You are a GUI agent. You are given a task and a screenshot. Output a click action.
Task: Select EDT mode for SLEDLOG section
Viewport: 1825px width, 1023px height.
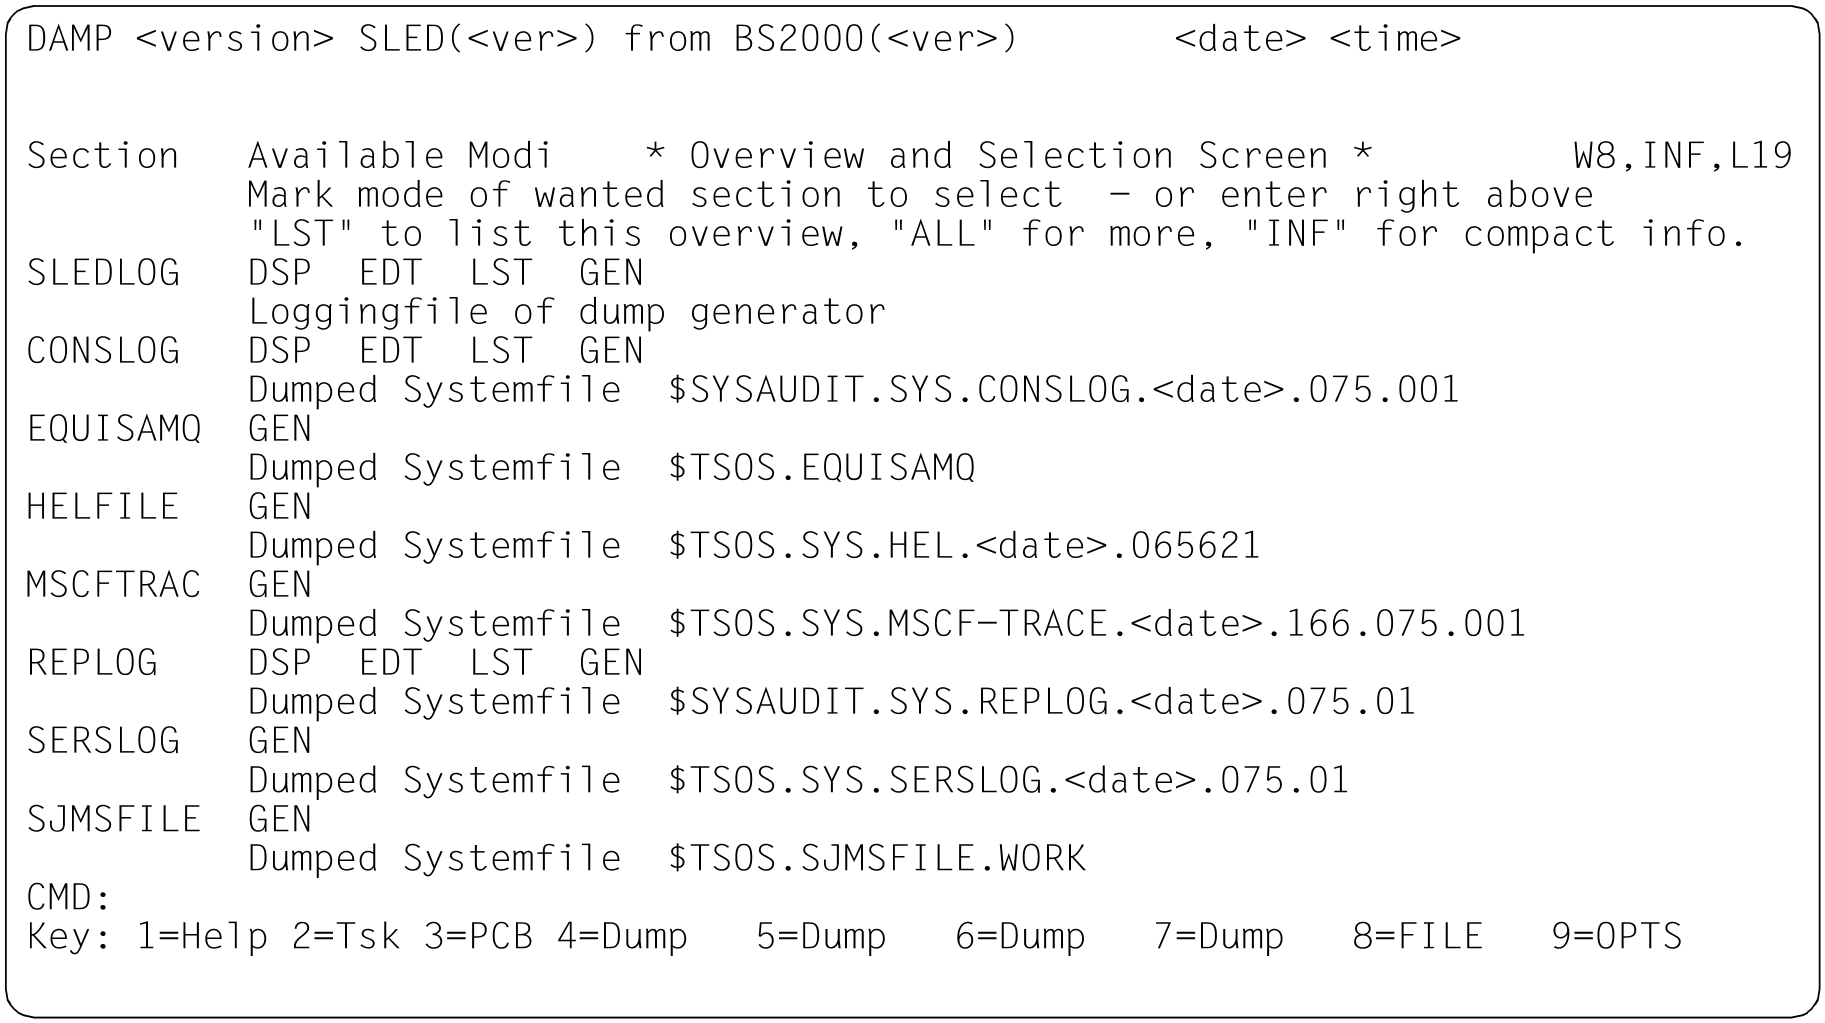click(x=390, y=273)
